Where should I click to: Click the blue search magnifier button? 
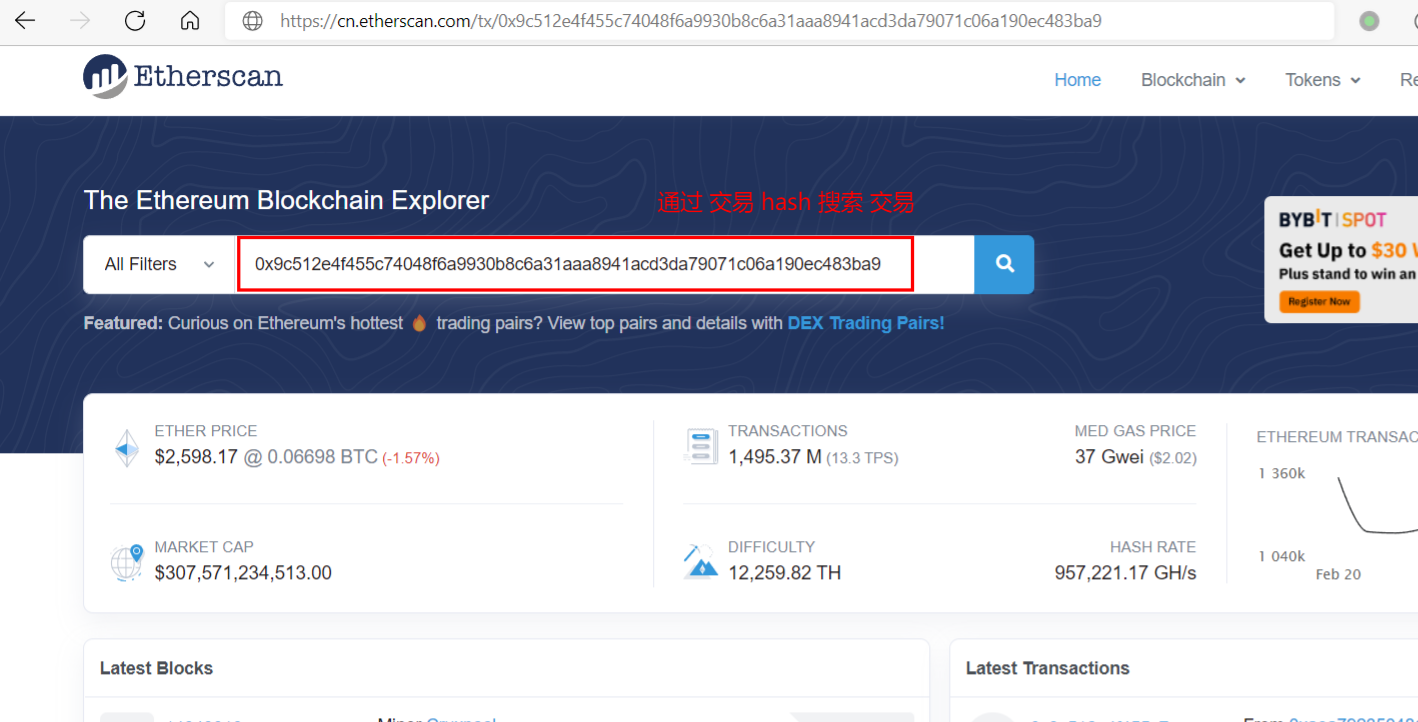coord(1004,264)
